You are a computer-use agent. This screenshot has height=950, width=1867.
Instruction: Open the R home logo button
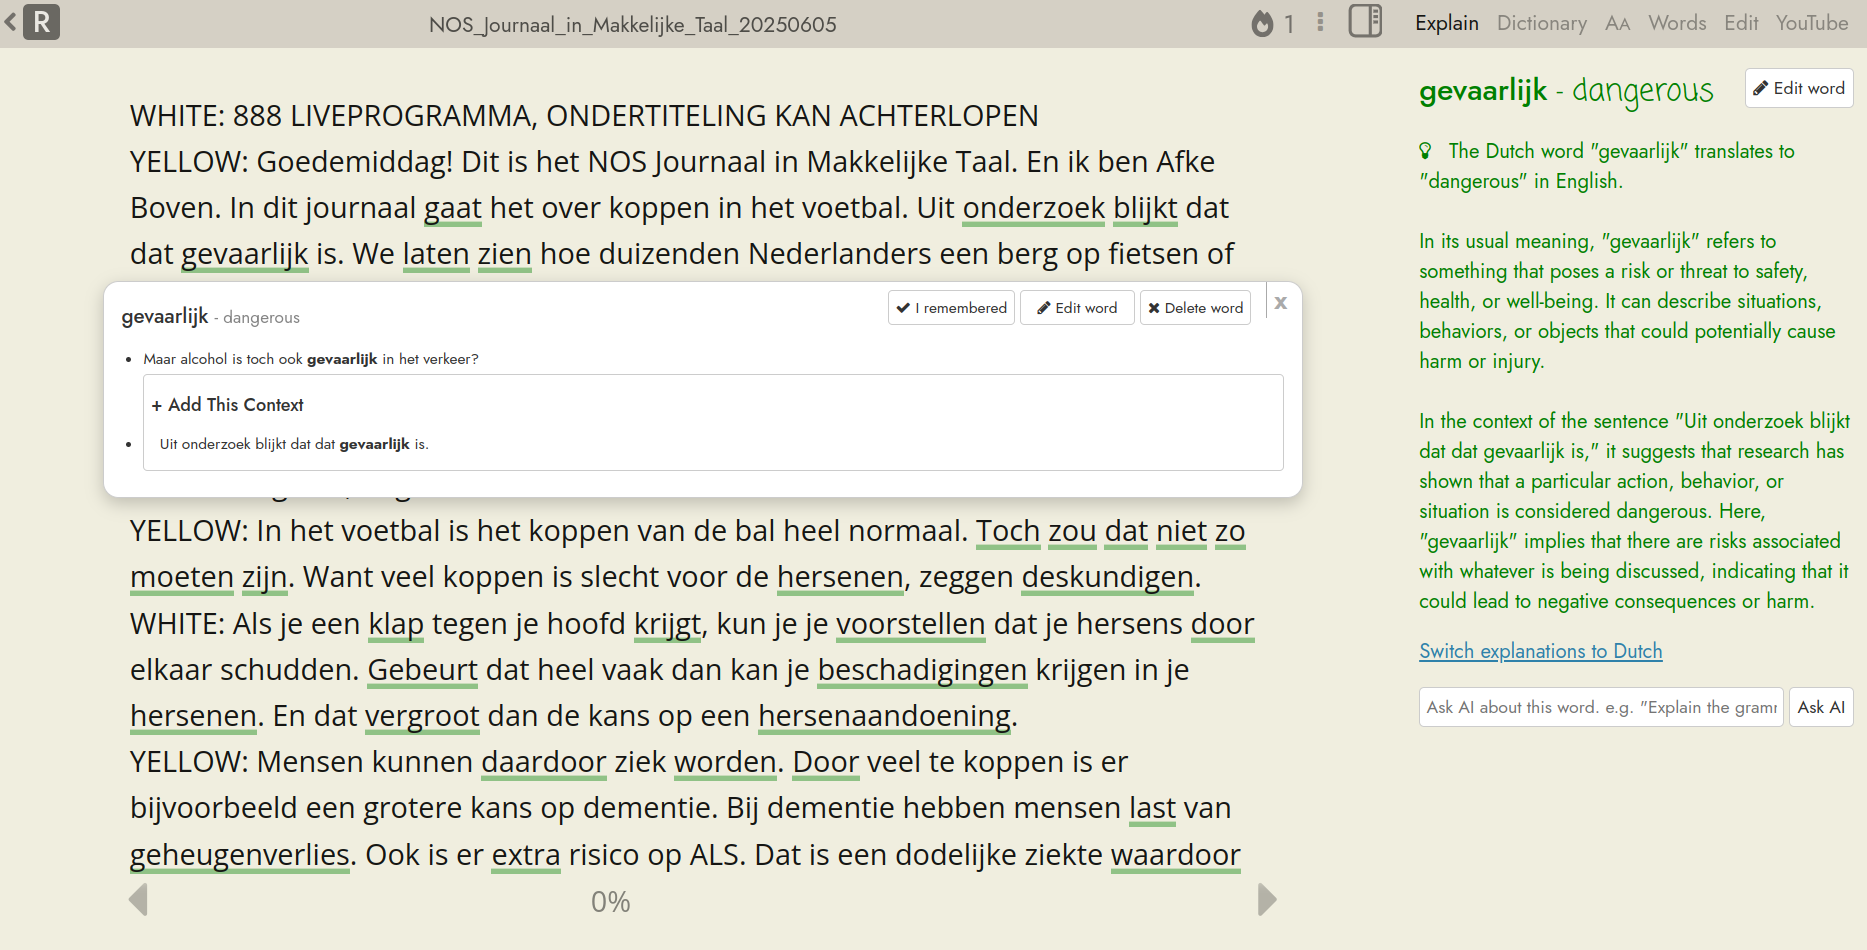pos(42,22)
